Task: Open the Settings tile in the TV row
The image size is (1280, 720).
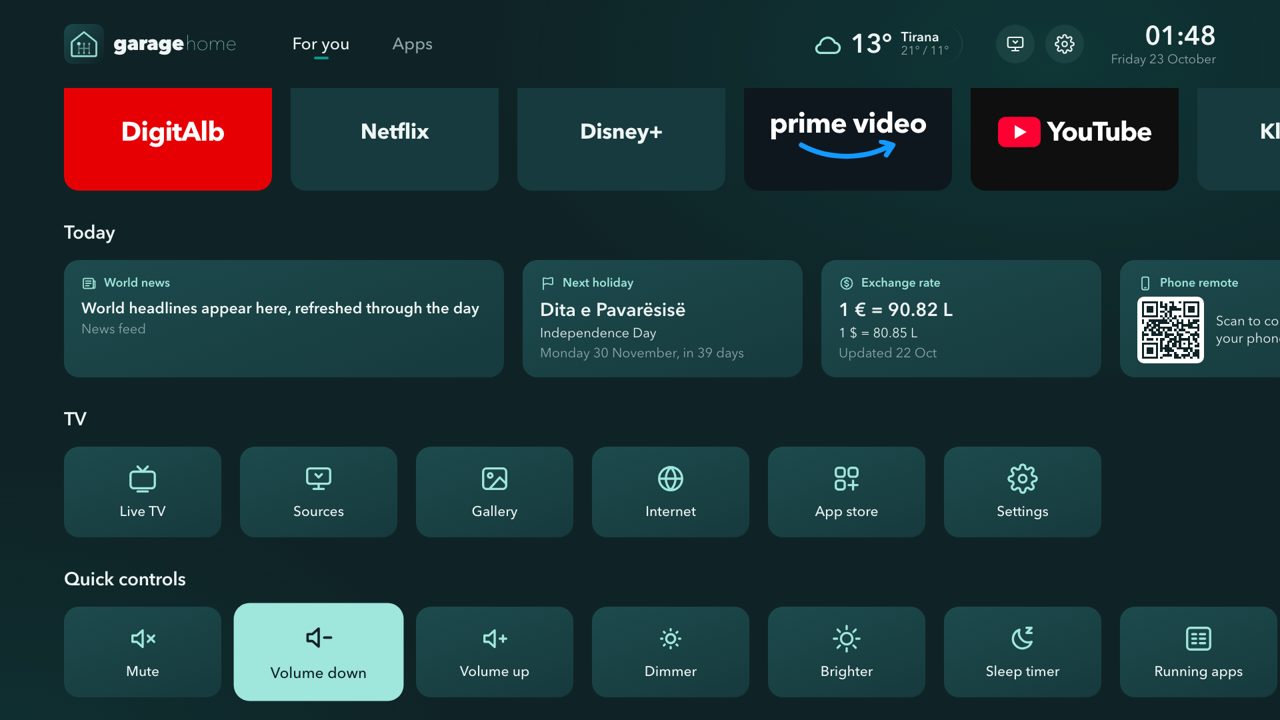Action: [1022, 492]
